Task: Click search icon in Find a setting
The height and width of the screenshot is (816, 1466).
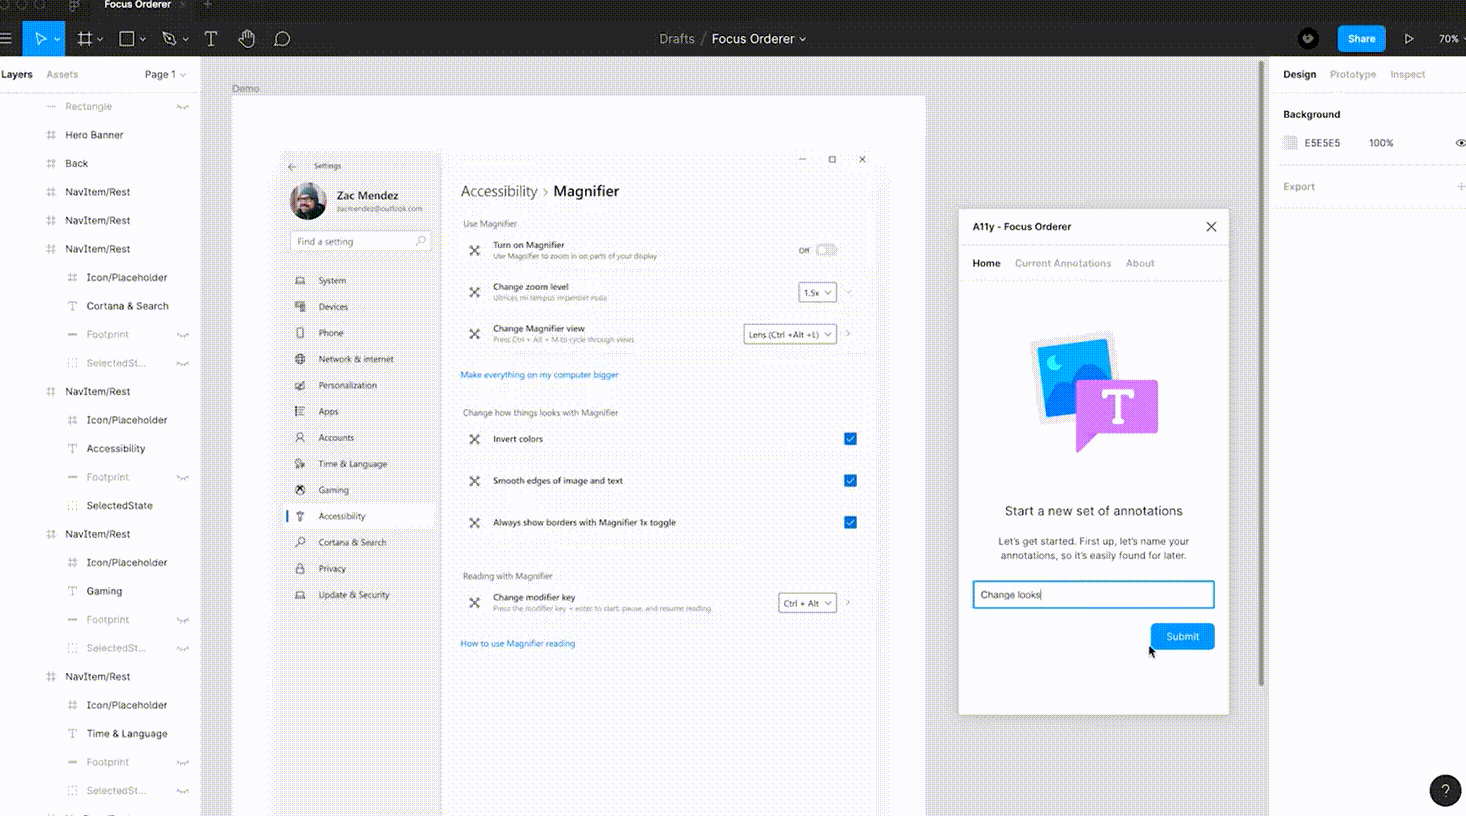Action: point(421,241)
